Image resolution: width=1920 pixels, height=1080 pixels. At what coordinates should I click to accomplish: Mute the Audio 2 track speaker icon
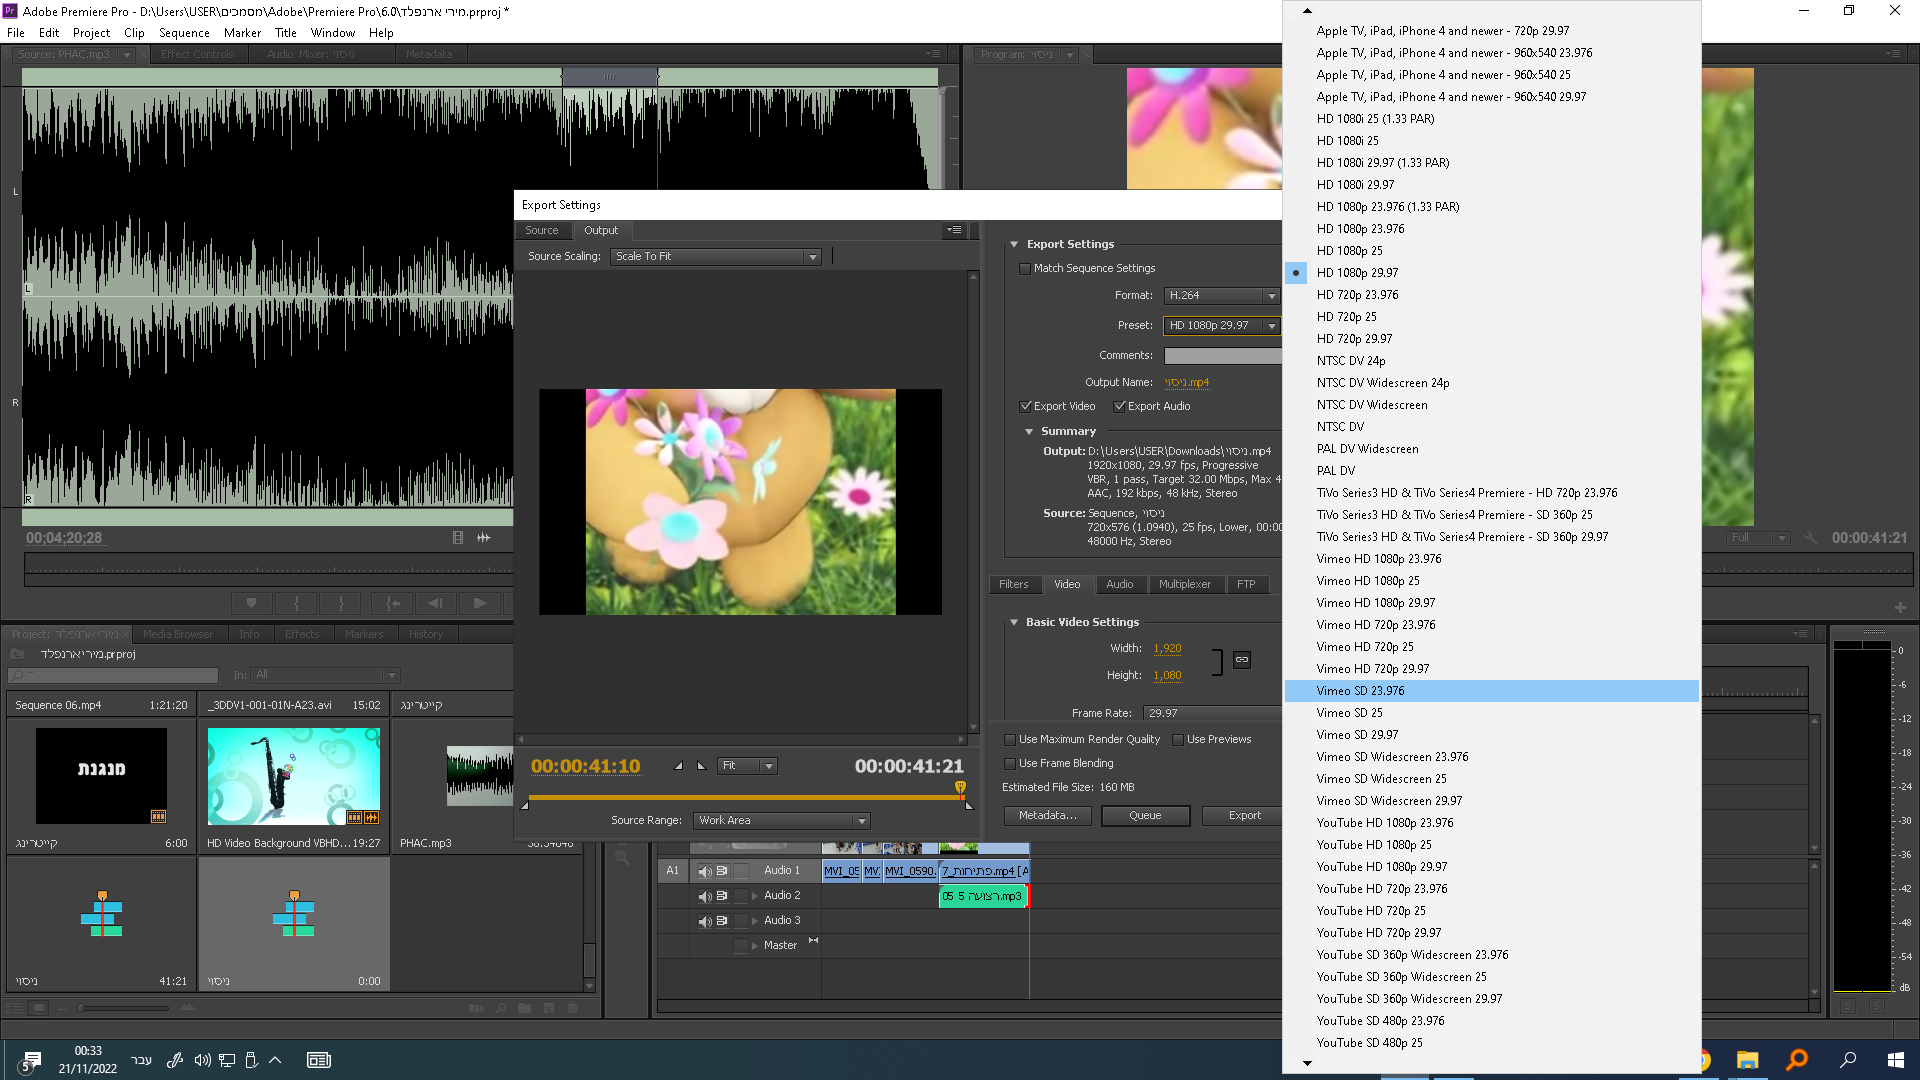tap(704, 896)
